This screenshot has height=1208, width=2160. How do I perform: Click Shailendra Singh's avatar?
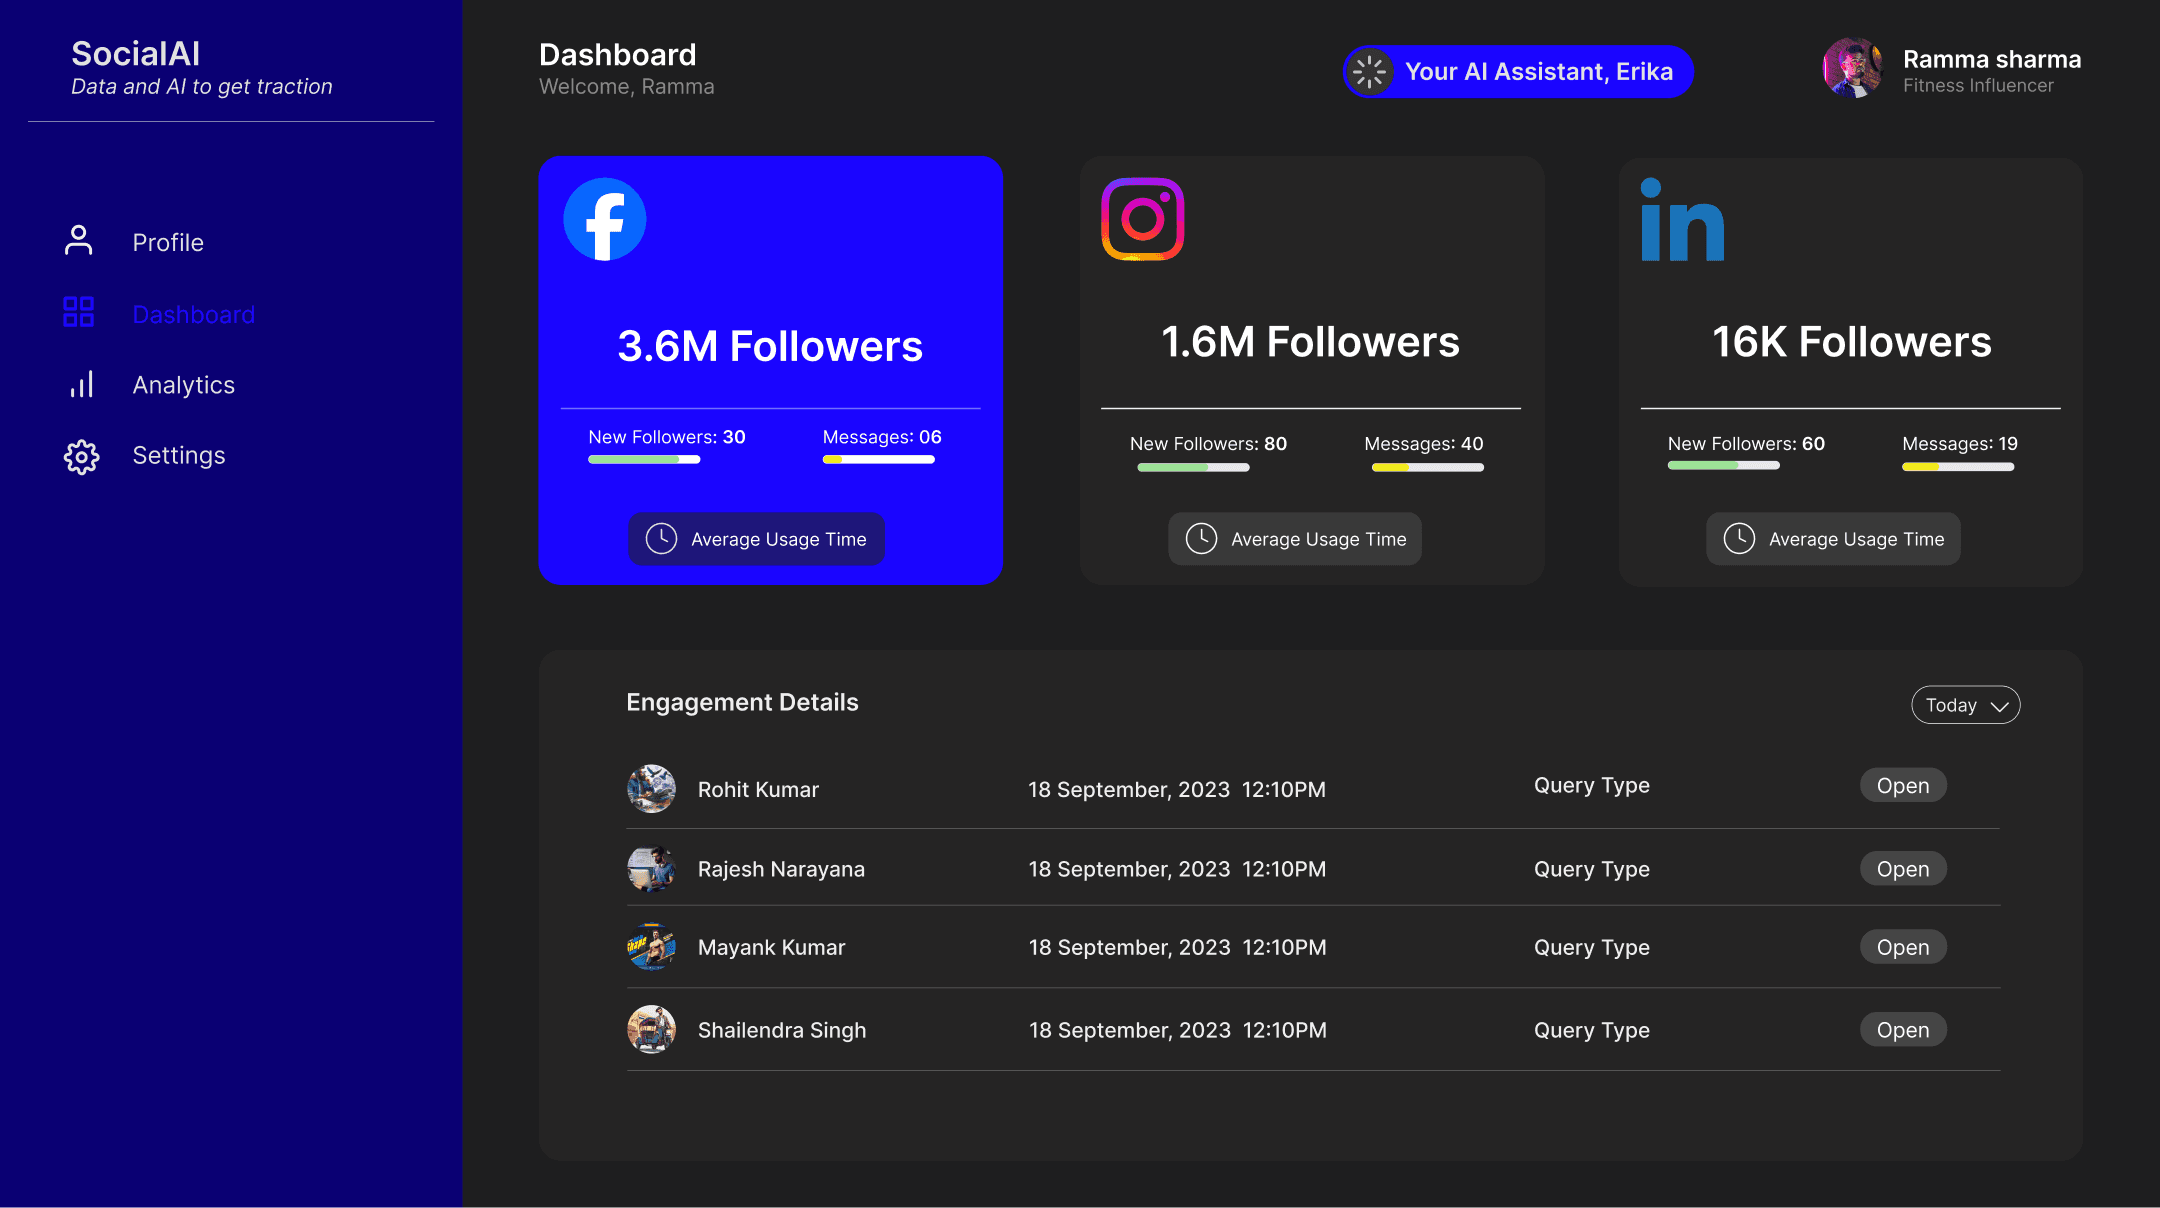(651, 1030)
